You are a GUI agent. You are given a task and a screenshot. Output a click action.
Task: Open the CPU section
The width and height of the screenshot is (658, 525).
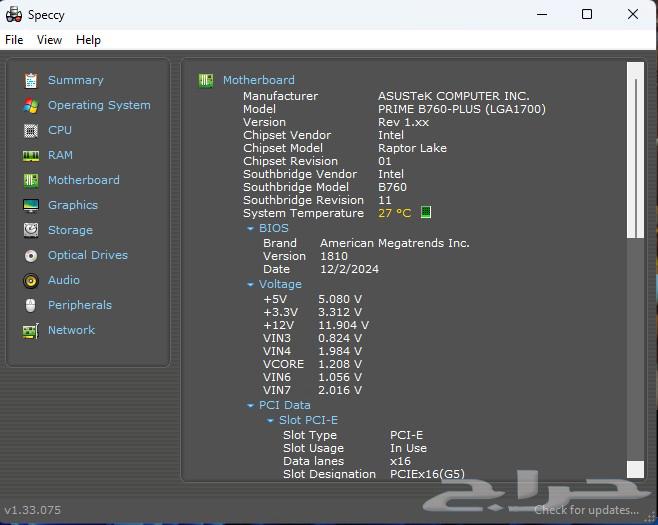(60, 130)
